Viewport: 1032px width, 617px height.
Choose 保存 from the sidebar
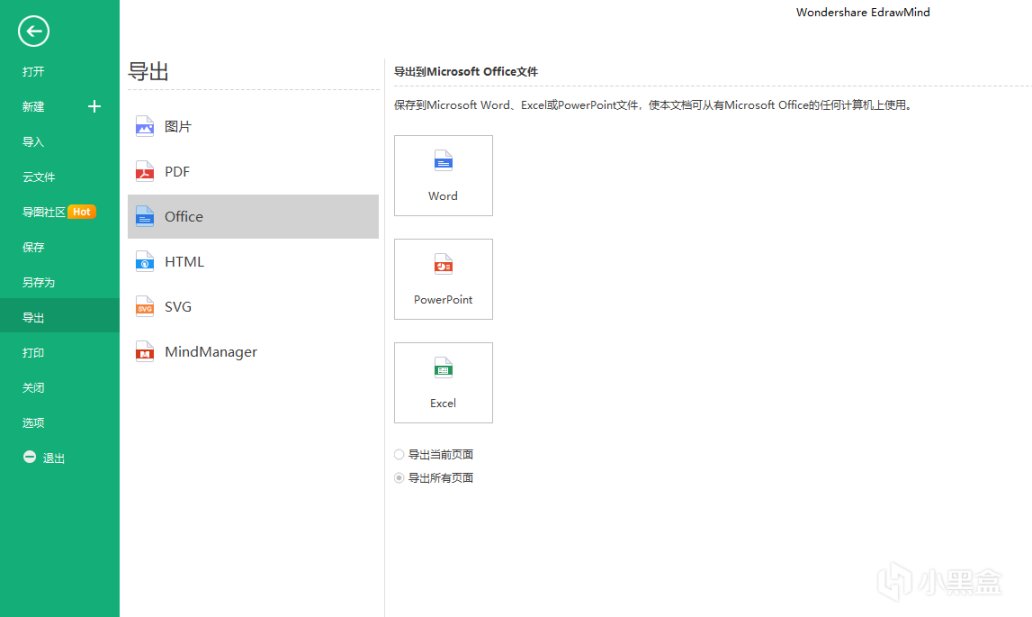(x=34, y=247)
